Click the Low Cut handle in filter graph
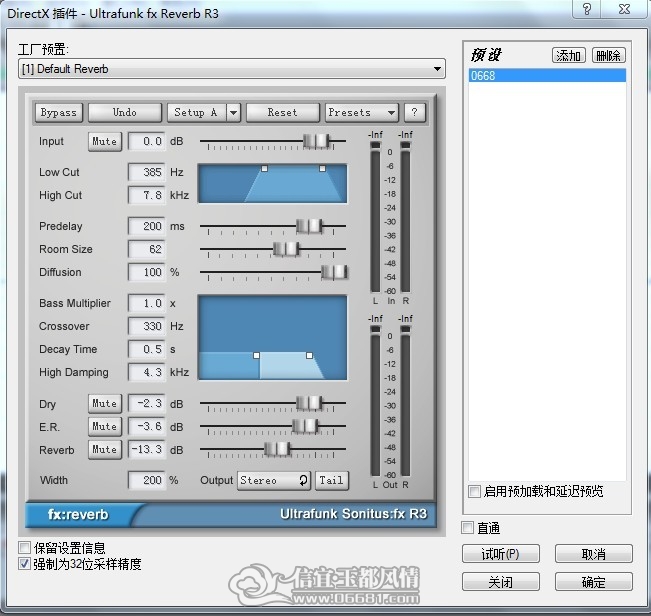 [x=264, y=169]
